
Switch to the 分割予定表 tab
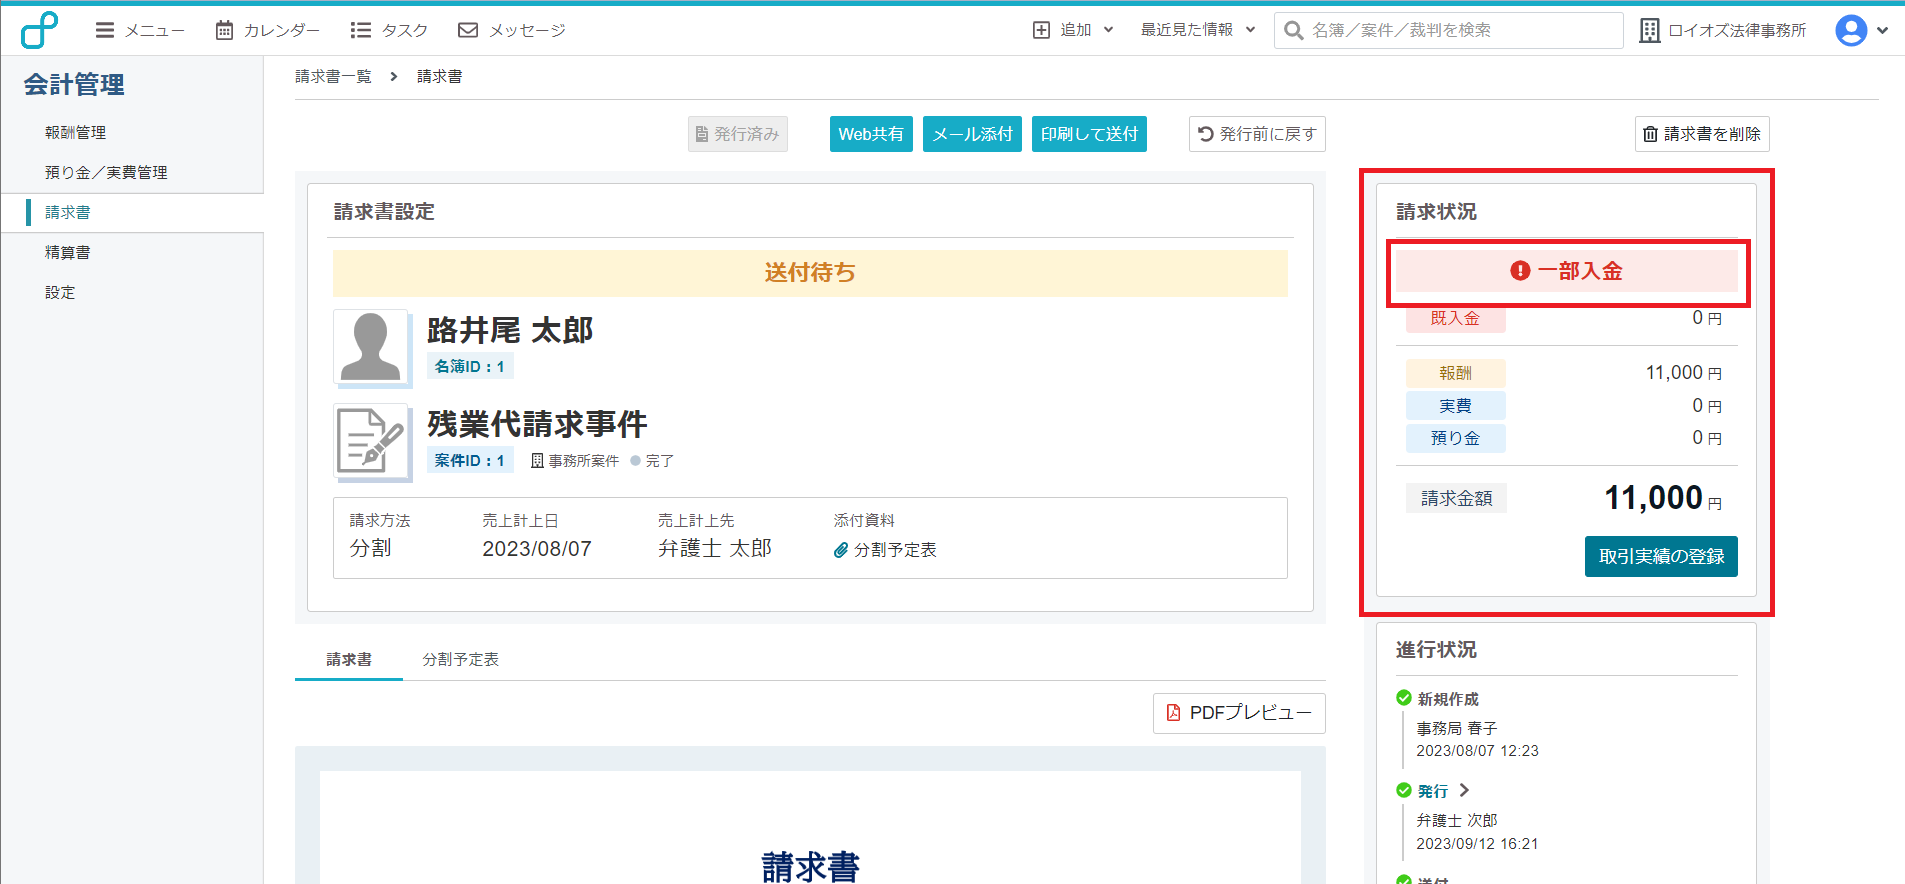tap(460, 660)
